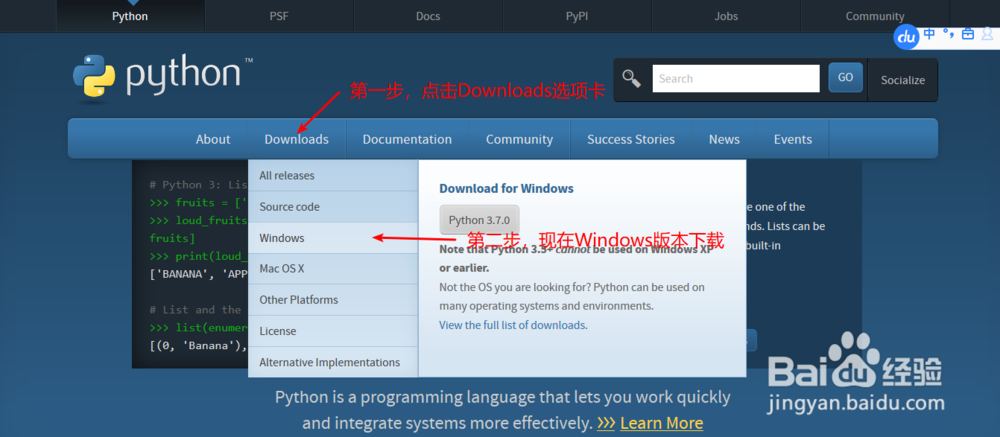Choose Source code from the submenu
The image size is (1000, 437).
(333, 207)
